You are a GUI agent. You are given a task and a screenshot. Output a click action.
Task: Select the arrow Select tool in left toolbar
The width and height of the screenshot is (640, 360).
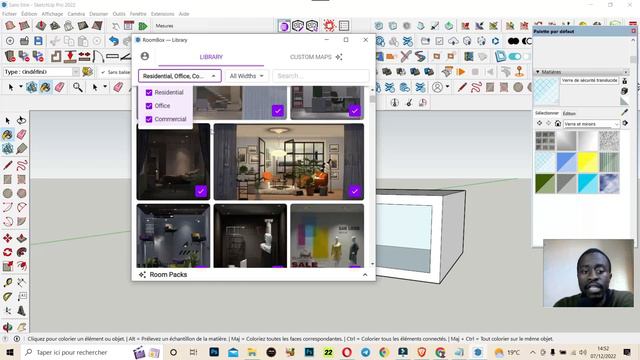coord(7,120)
